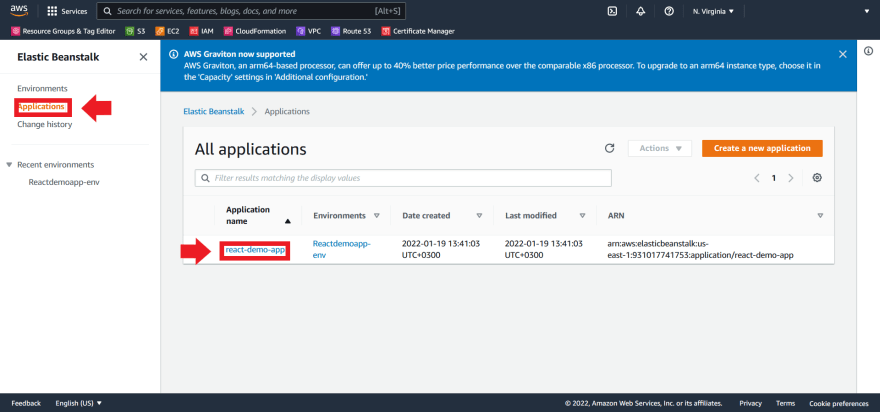Focus the filter results search field
Screen dimensions: 880x412
click(x=403, y=178)
